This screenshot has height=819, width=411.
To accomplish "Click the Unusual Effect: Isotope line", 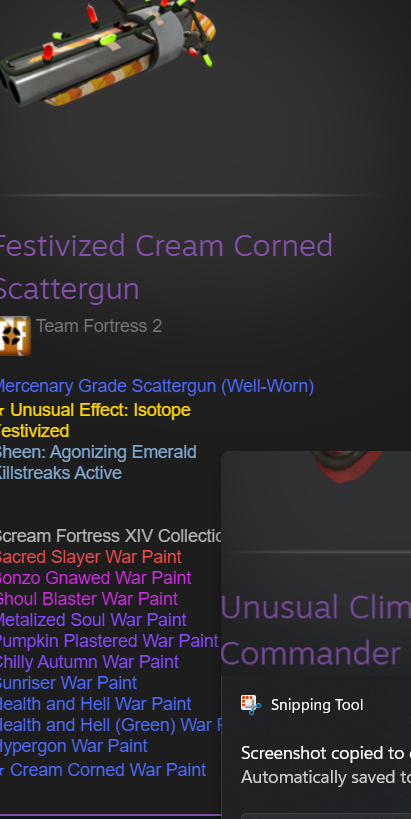I will (95, 410).
